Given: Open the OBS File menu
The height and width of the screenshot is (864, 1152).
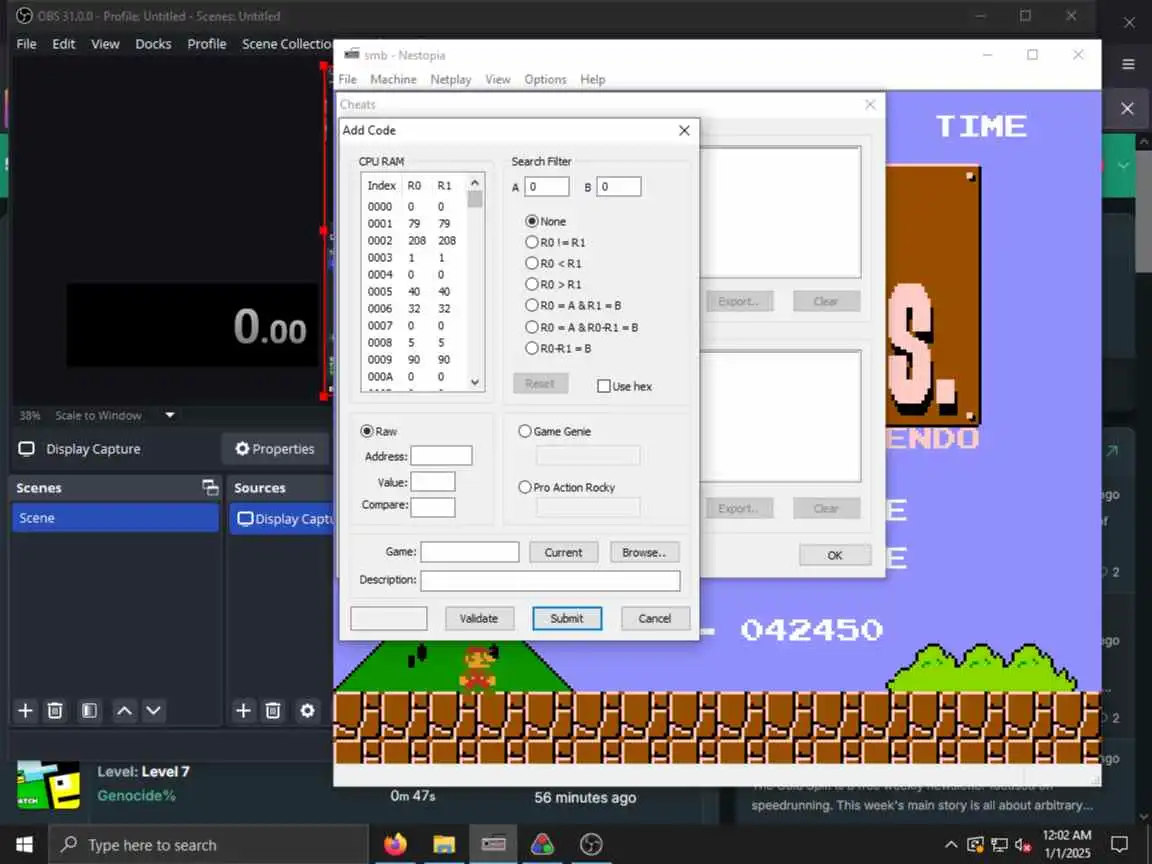Looking at the screenshot, I should 26,44.
